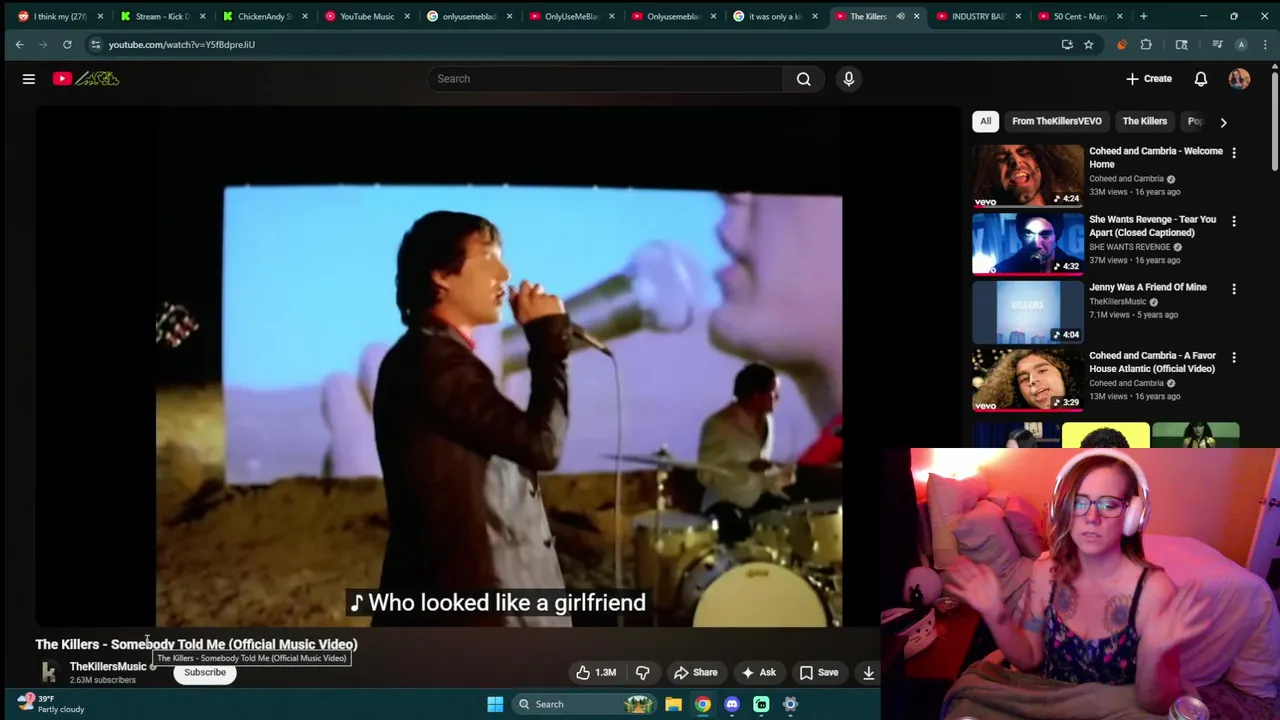Click the "2.63M subscribers" text

point(102,680)
